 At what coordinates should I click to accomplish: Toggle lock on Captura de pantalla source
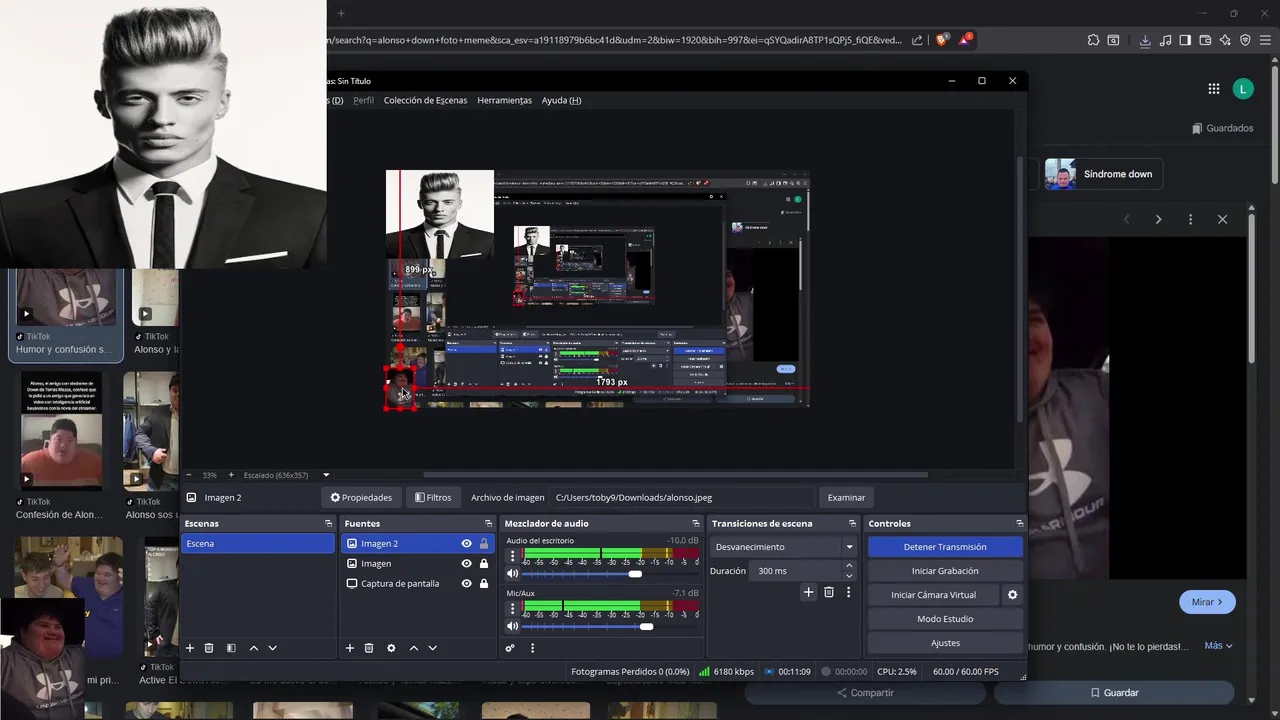coord(484,584)
